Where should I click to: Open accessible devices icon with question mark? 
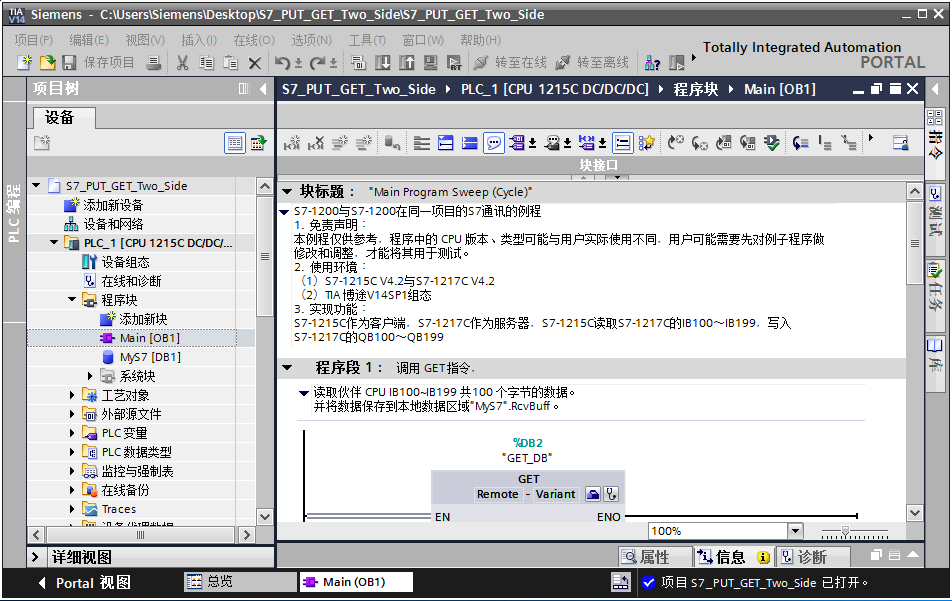tap(652, 62)
